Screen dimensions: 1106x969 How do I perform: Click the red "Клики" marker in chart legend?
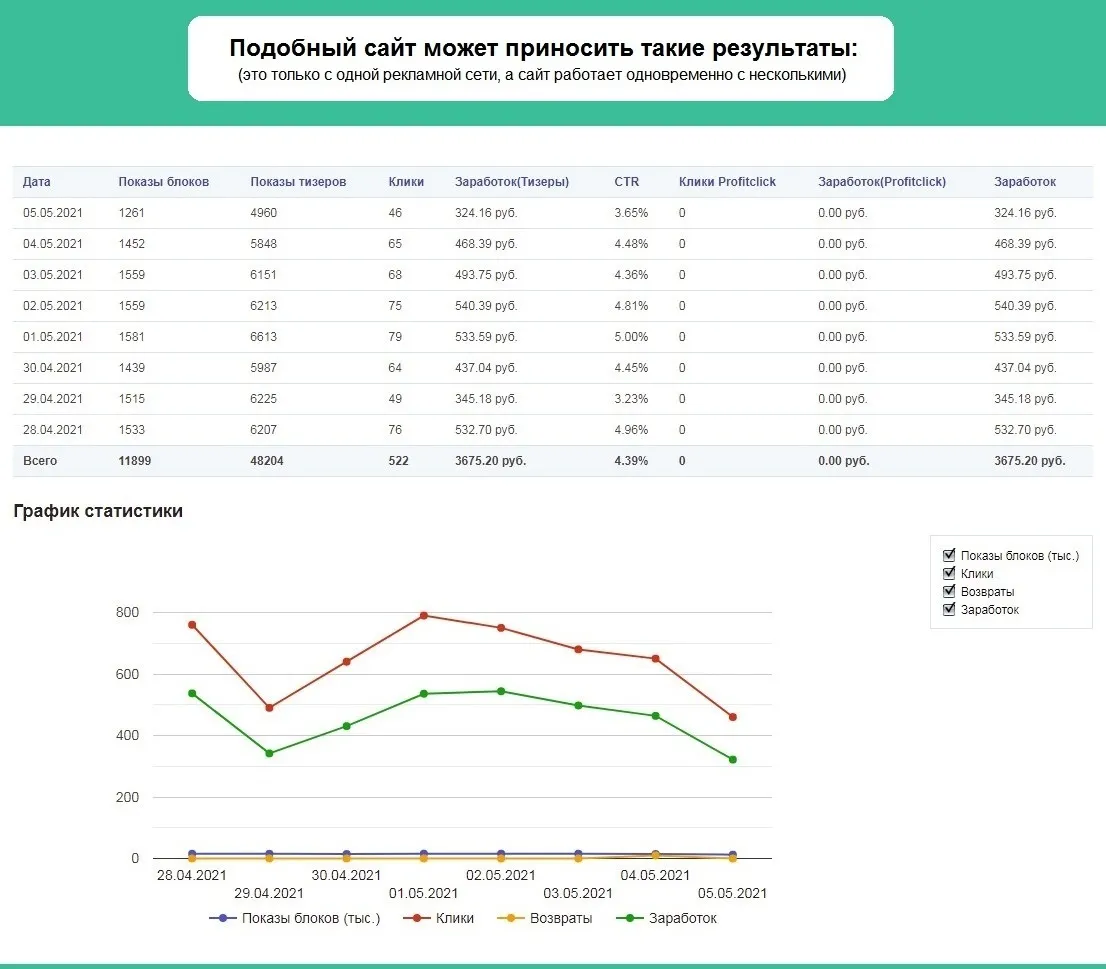click(418, 918)
